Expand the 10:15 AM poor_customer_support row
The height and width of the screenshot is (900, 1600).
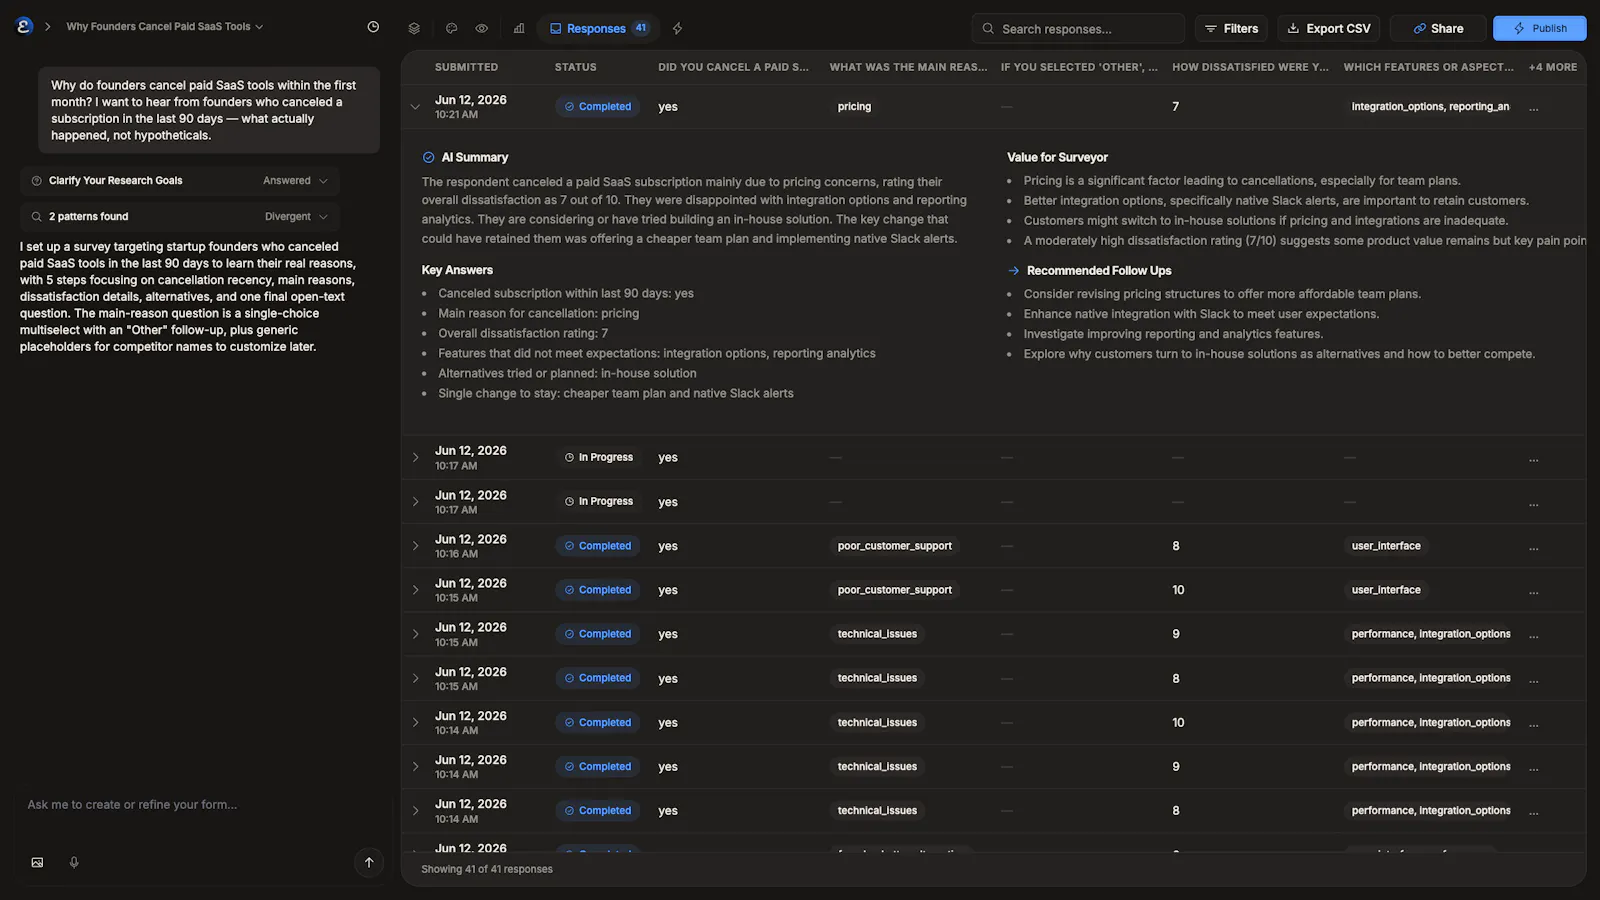click(x=415, y=590)
